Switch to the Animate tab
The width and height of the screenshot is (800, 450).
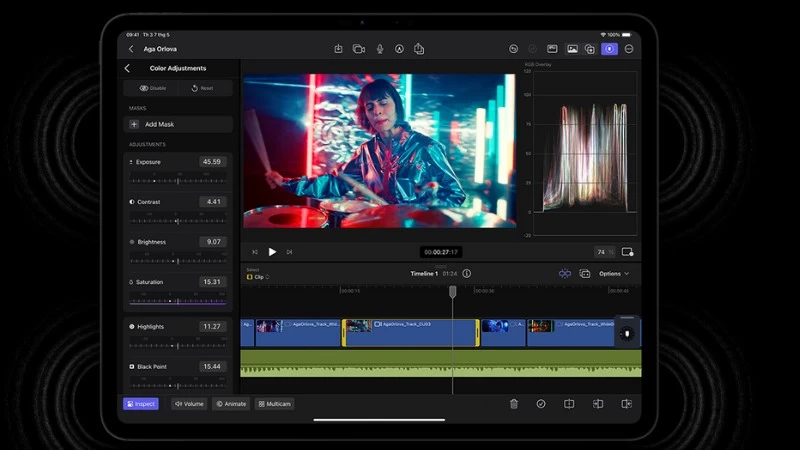[231, 404]
